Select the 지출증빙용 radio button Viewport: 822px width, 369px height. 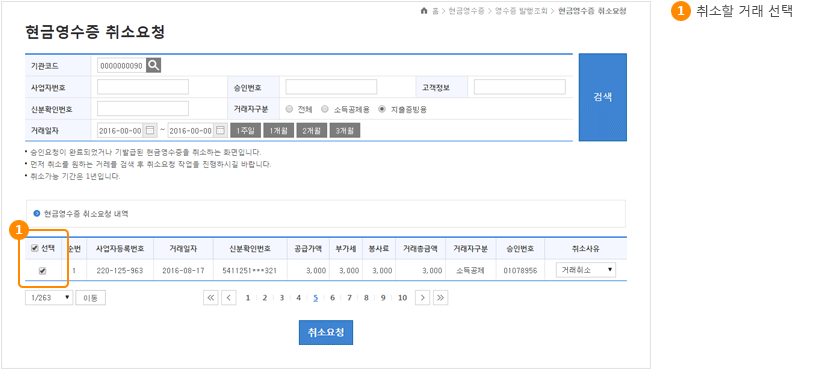(x=382, y=109)
